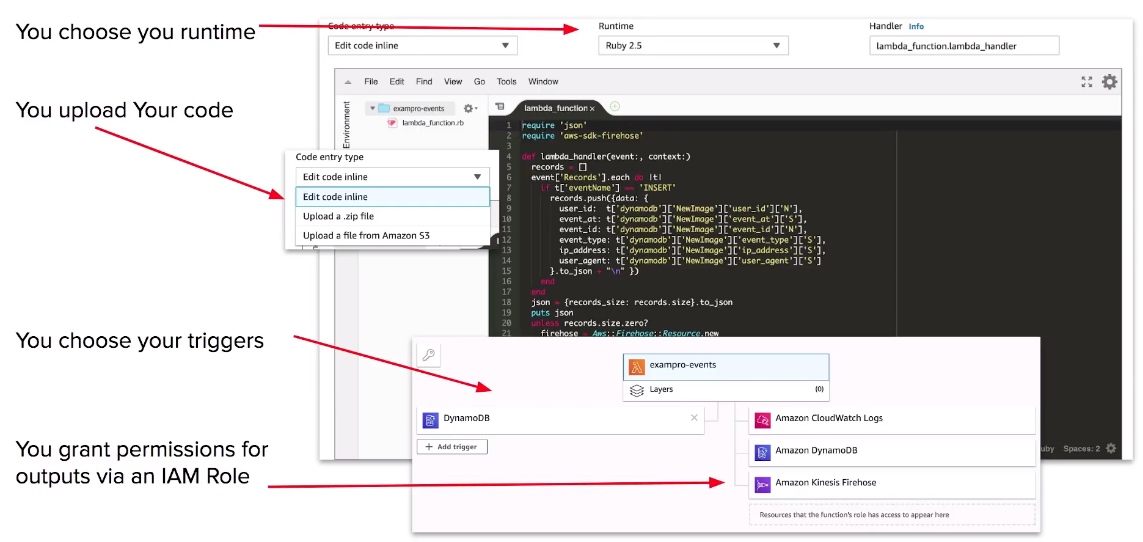Click the Layers stack icon
Image resolution: width=1143 pixels, height=542 pixels.
point(636,390)
